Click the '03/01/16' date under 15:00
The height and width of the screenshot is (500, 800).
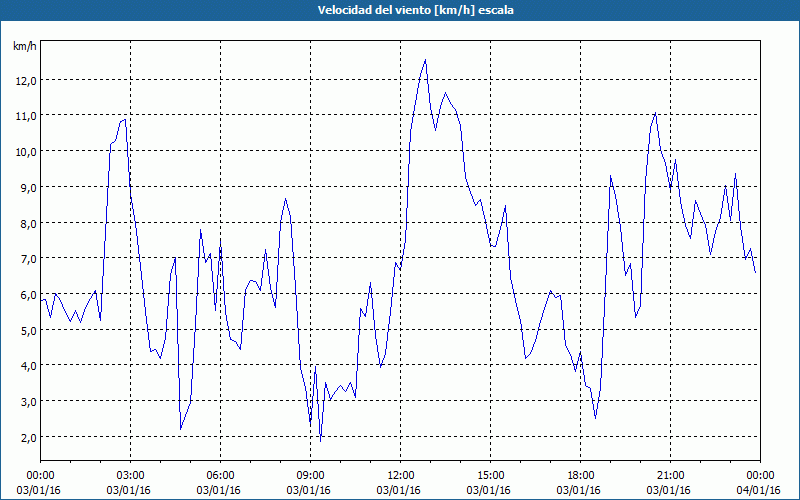[489, 490]
